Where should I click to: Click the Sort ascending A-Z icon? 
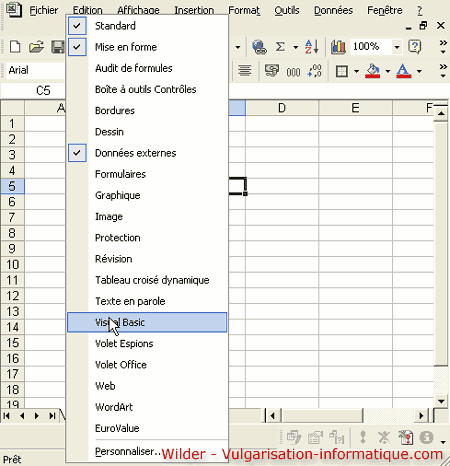(312, 47)
